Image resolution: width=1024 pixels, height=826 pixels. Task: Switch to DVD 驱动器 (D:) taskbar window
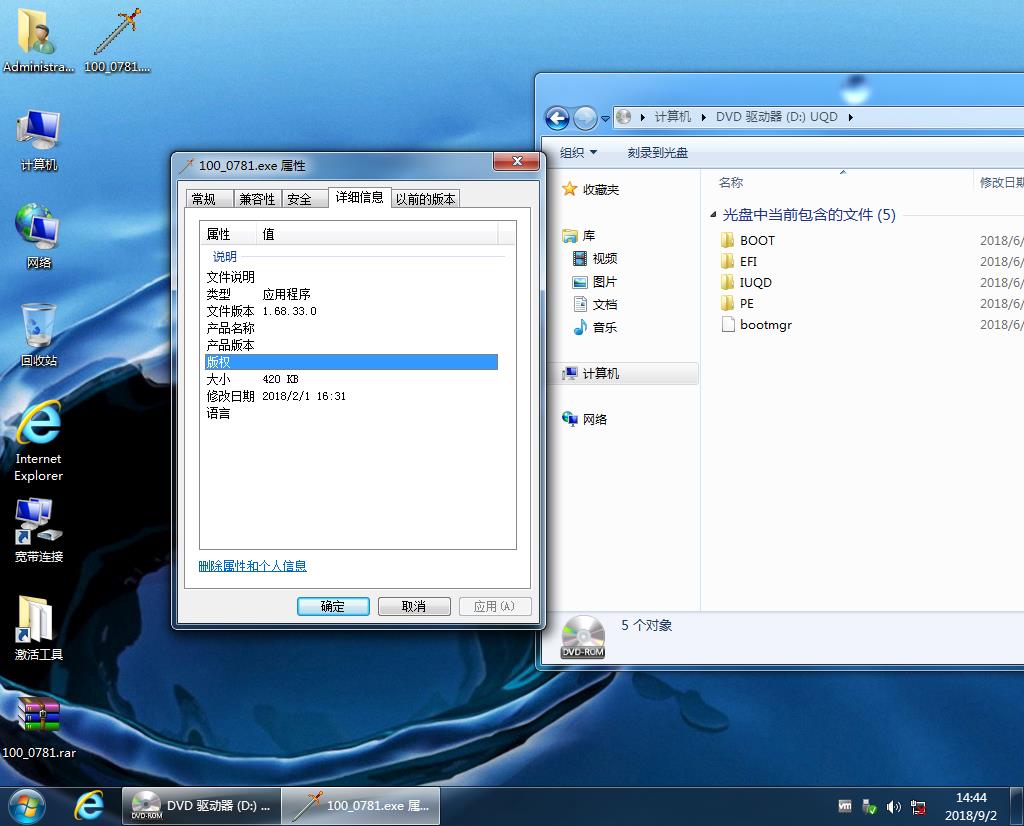[201, 806]
